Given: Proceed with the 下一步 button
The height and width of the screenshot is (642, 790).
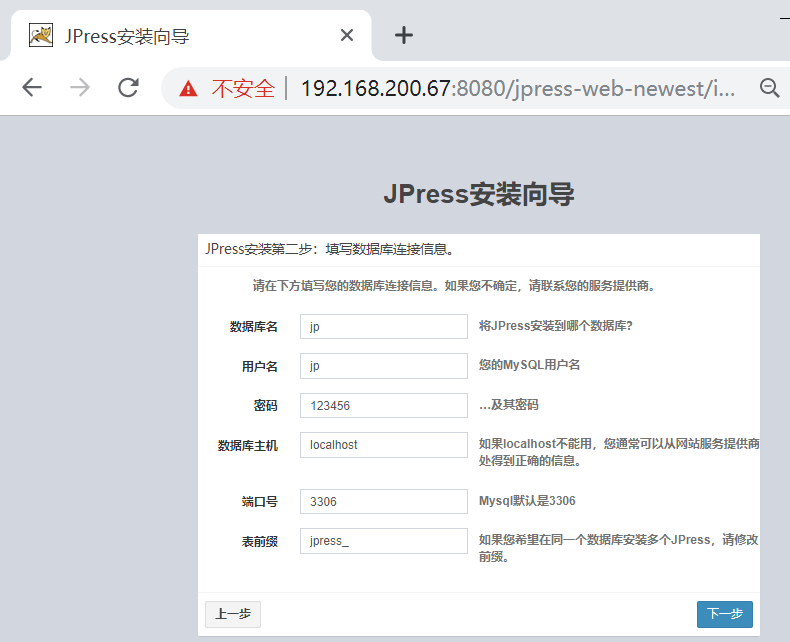Looking at the screenshot, I should pos(725,614).
